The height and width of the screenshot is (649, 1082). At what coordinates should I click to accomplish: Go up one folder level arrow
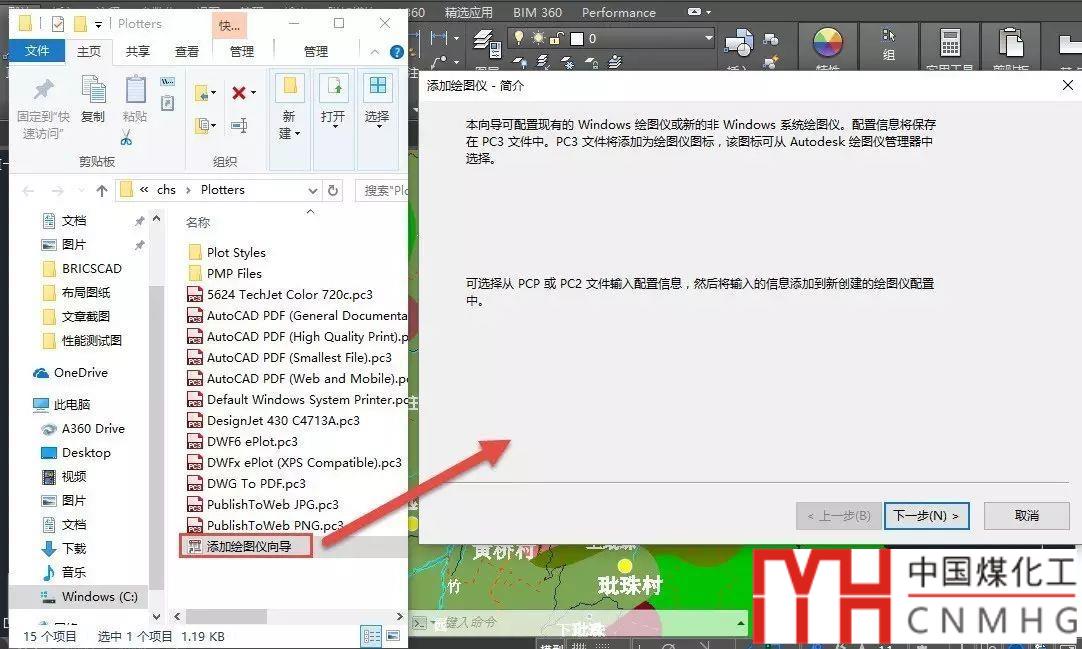102,190
